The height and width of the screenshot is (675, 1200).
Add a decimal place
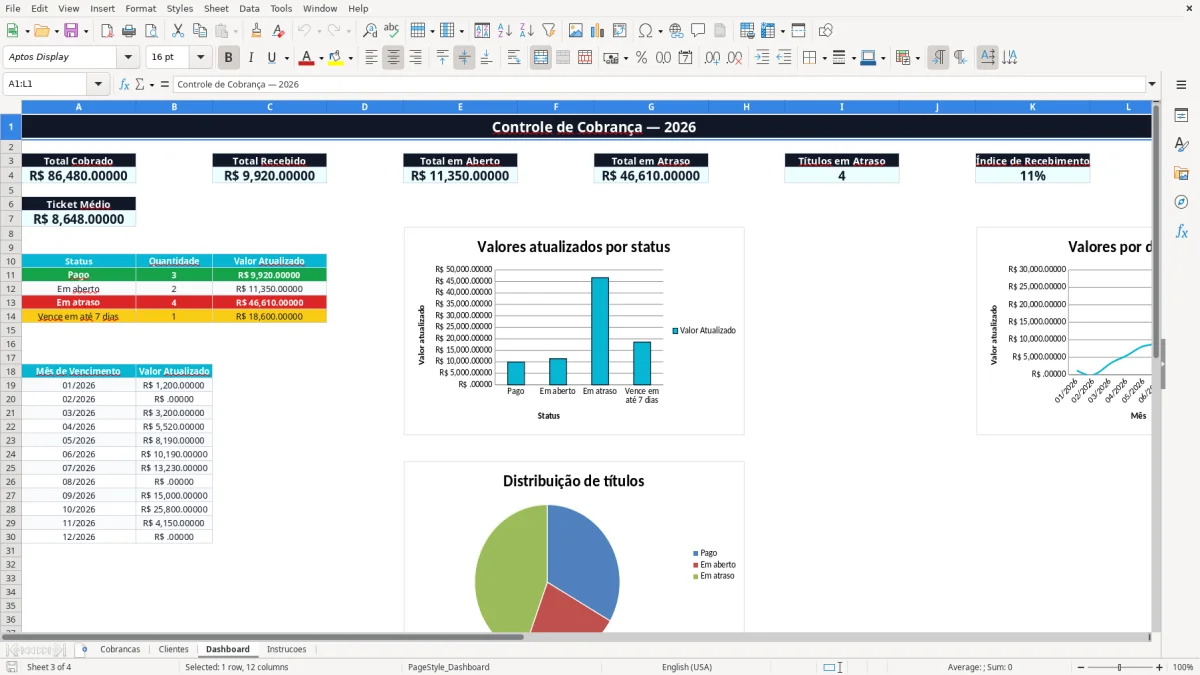point(713,58)
